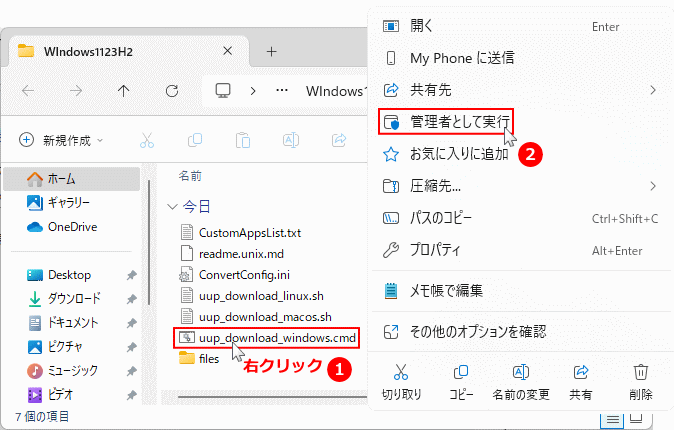This screenshot has width=674, height=430.
Task: Refresh the folder view
Action: coord(172,91)
